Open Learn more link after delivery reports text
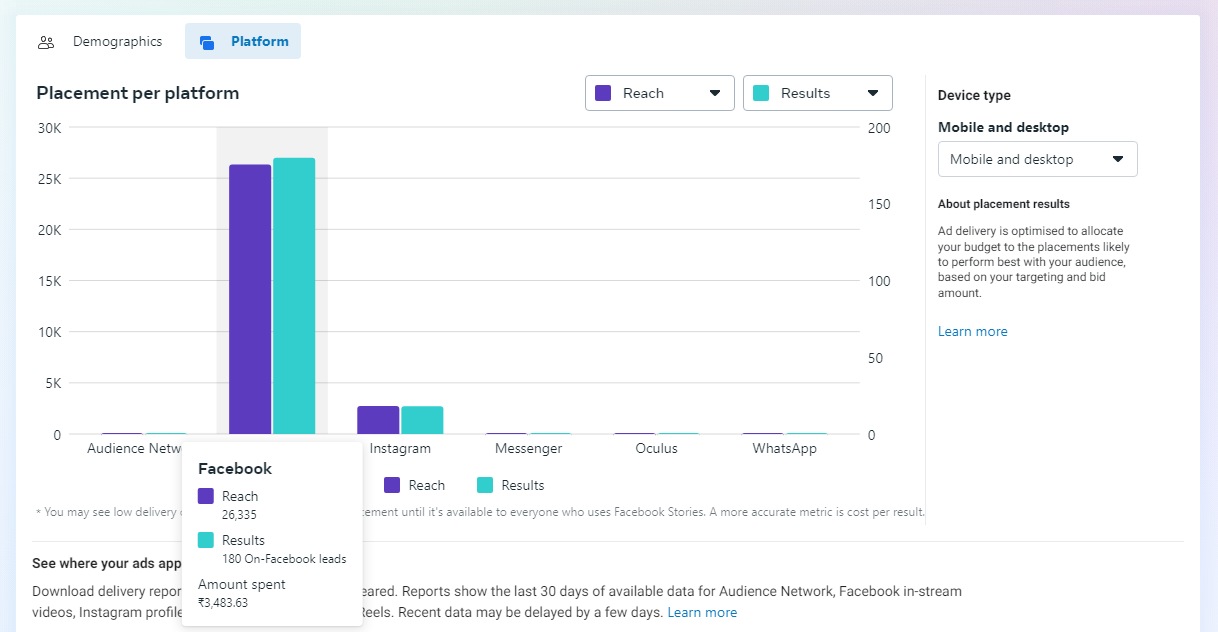 [702, 612]
